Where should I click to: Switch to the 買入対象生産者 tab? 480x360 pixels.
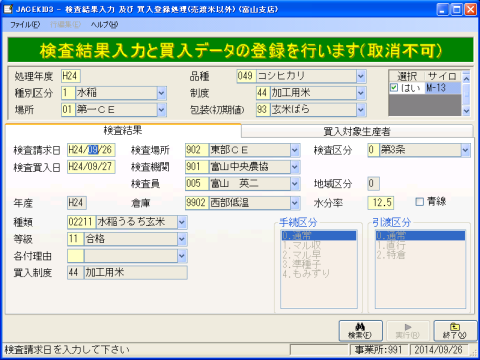coord(357,132)
